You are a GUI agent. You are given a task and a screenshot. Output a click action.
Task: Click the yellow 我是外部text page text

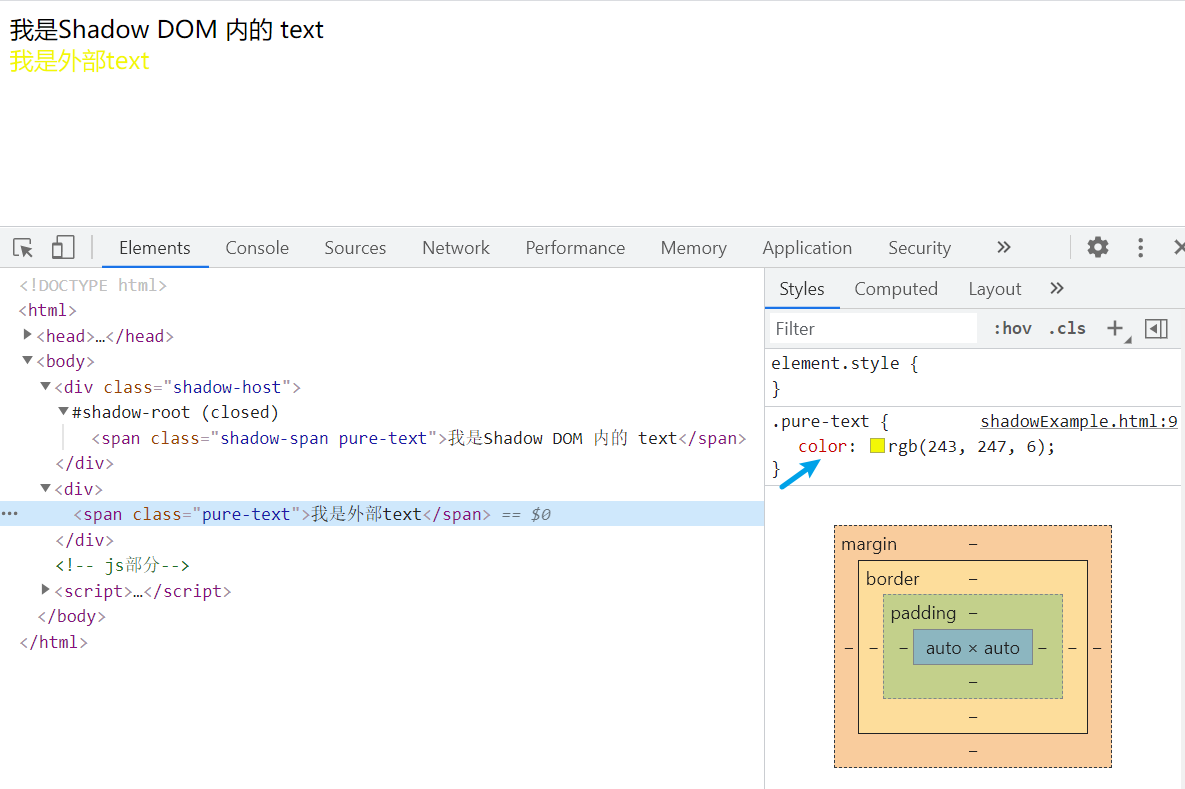[79, 60]
